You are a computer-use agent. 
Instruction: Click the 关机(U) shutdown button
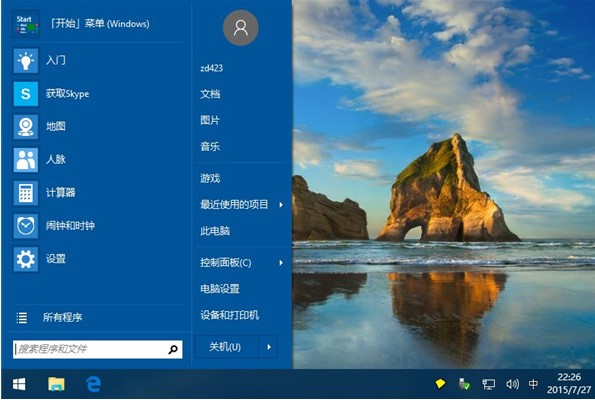point(227,347)
